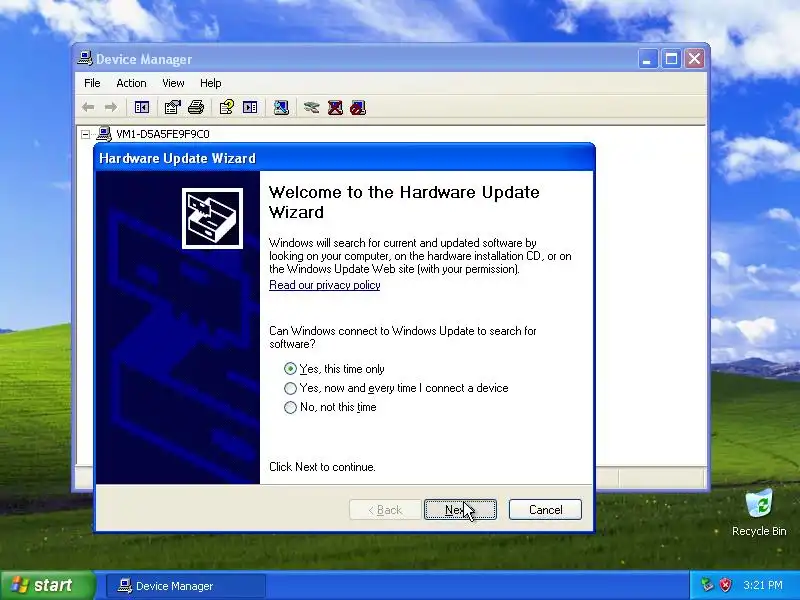Click the Safely Remove Hardware tray icon
Screen dimensions: 800x600
pos(707,585)
